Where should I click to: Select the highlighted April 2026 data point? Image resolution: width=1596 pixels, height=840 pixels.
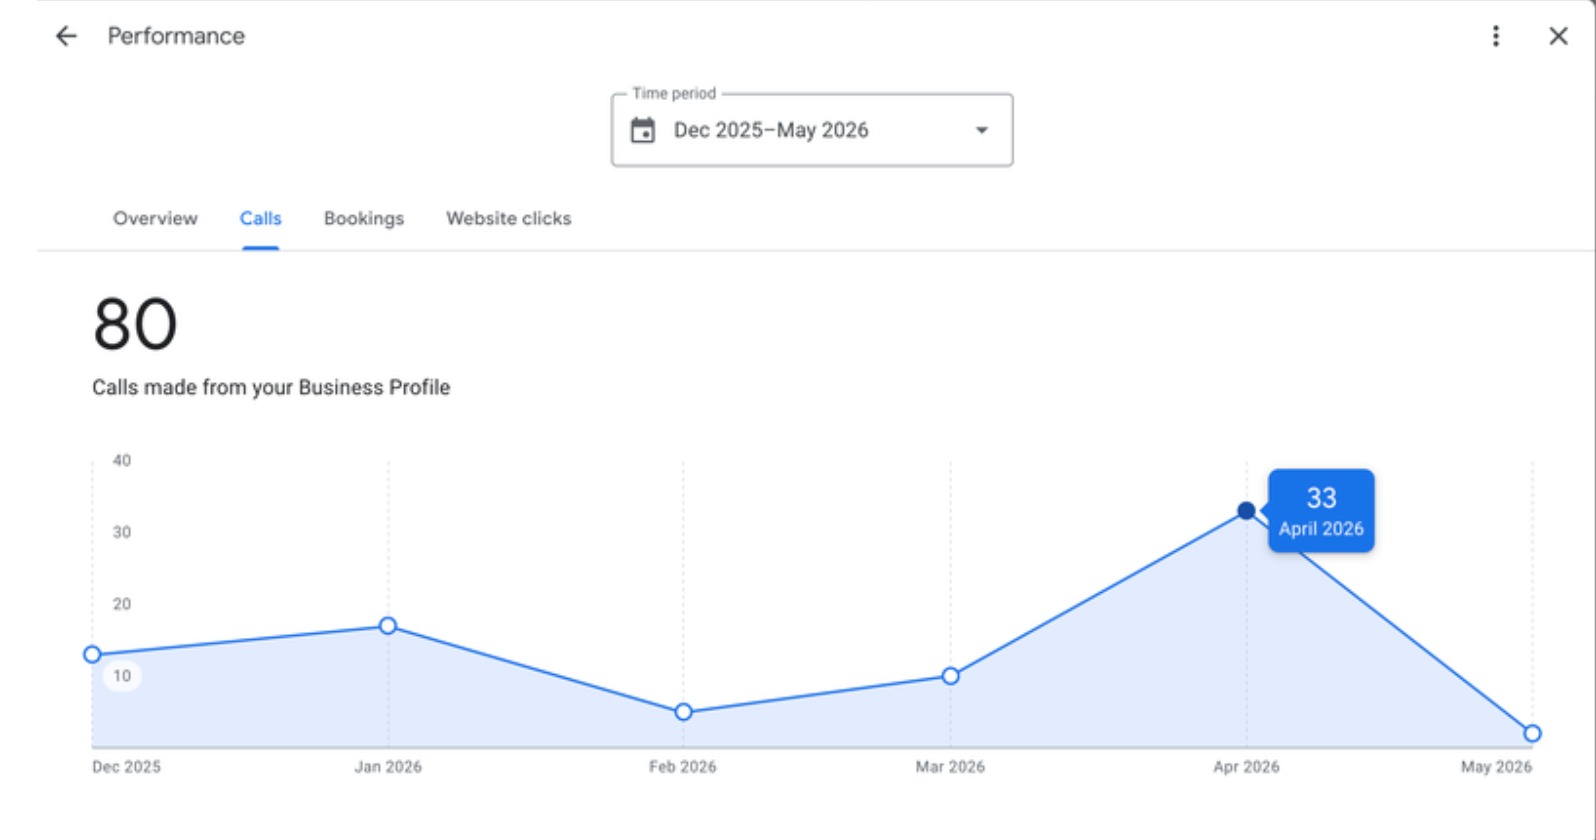click(1246, 511)
